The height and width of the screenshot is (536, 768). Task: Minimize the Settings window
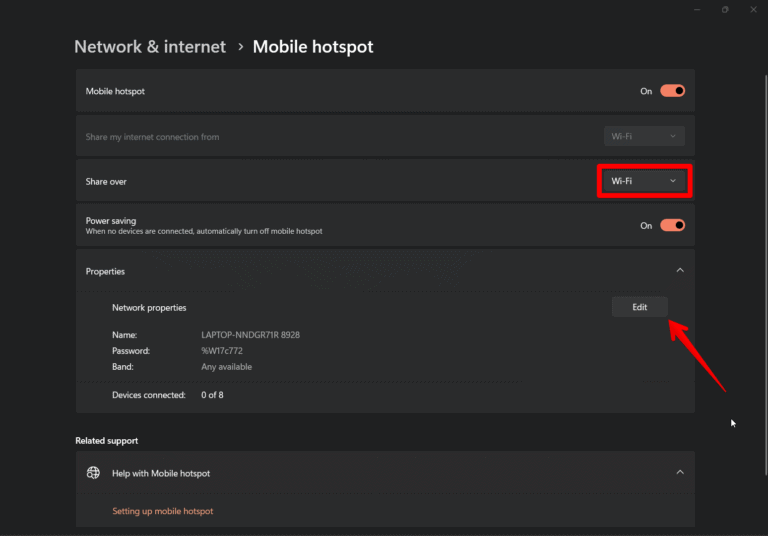pos(697,9)
